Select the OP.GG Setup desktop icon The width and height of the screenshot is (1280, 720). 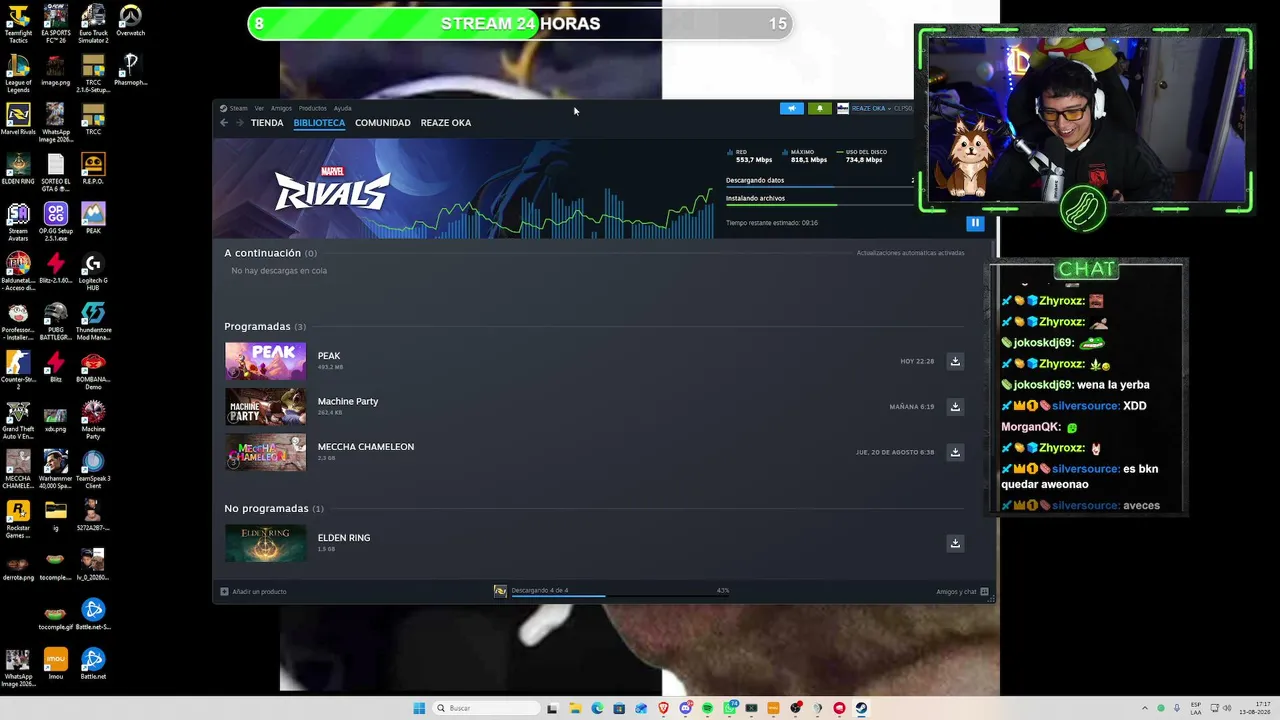[x=56, y=220]
